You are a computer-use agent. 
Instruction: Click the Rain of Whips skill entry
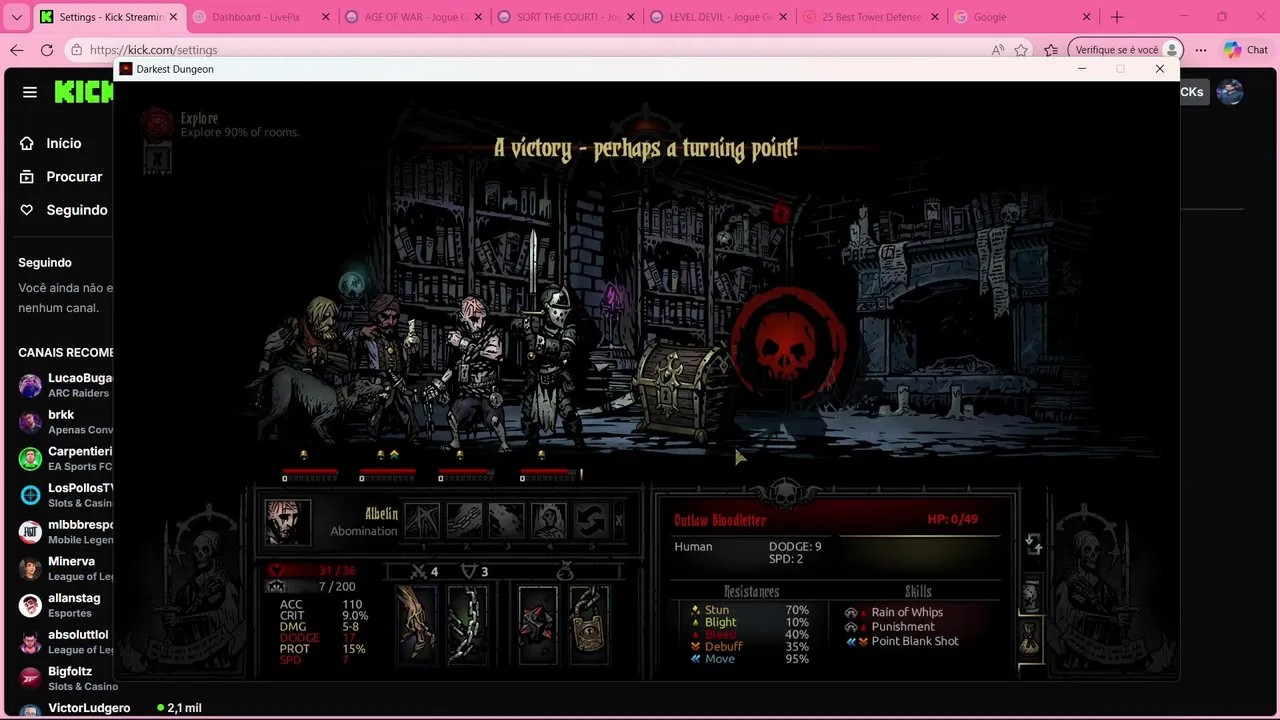(x=895, y=612)
